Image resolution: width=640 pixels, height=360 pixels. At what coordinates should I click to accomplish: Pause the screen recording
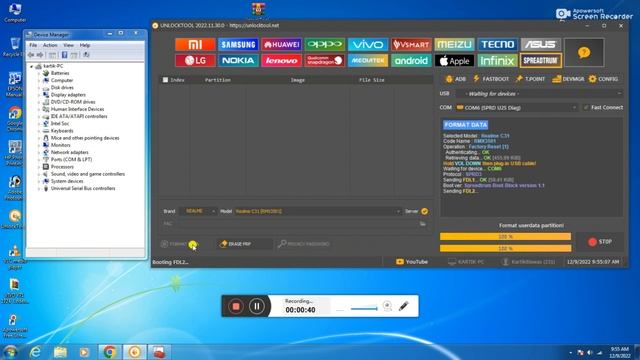256,306
